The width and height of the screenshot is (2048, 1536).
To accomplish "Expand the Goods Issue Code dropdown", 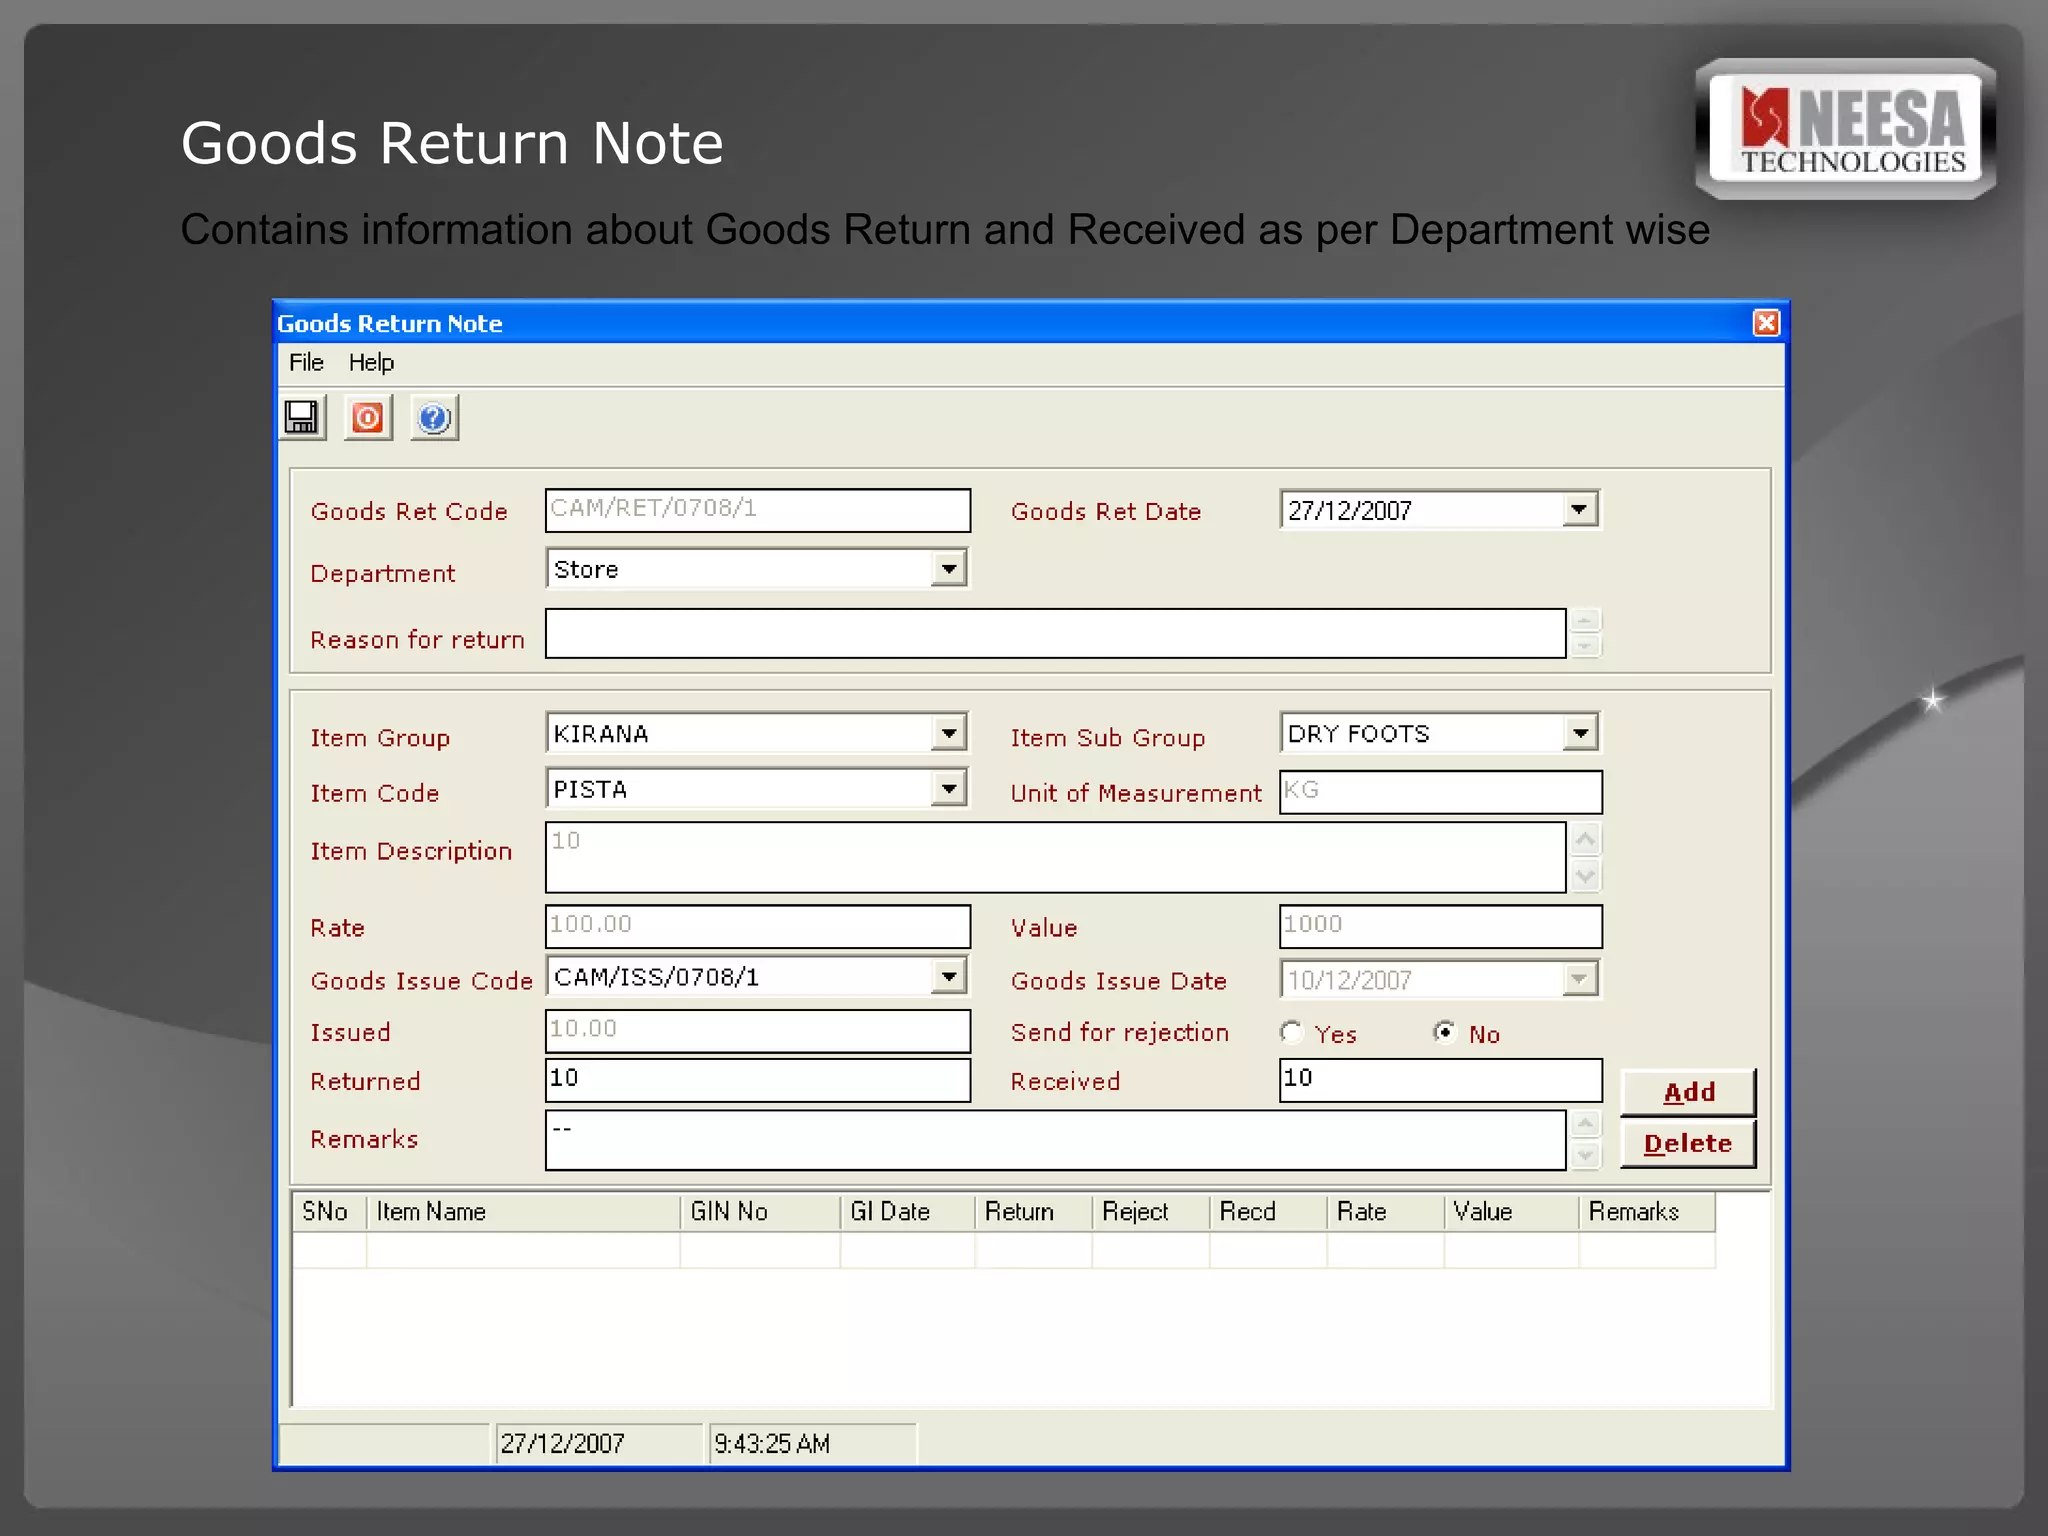I will tap(948, 976).
